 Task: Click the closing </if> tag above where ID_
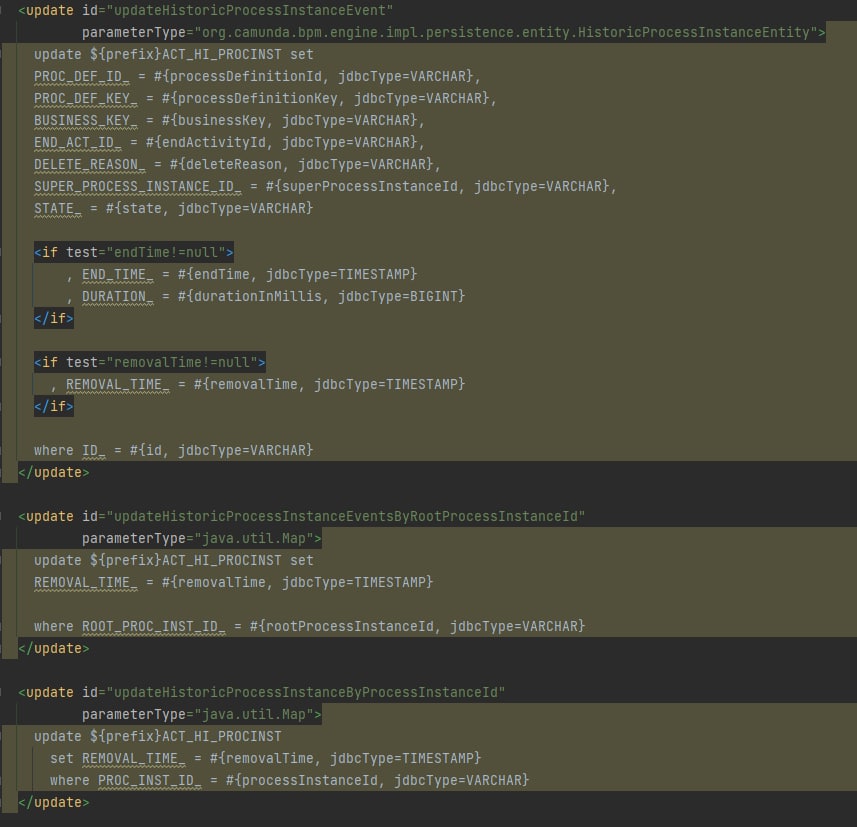(54, 406)
